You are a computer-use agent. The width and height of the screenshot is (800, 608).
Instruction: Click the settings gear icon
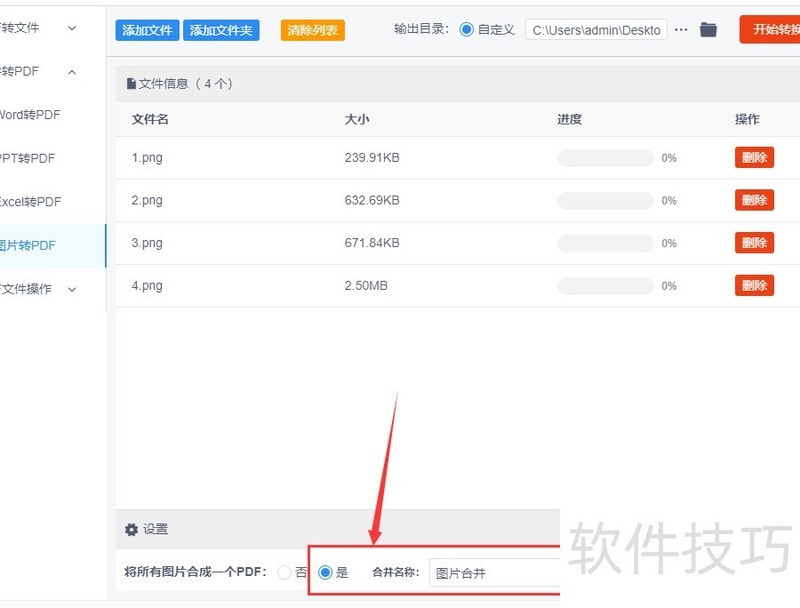pos(131,530)
